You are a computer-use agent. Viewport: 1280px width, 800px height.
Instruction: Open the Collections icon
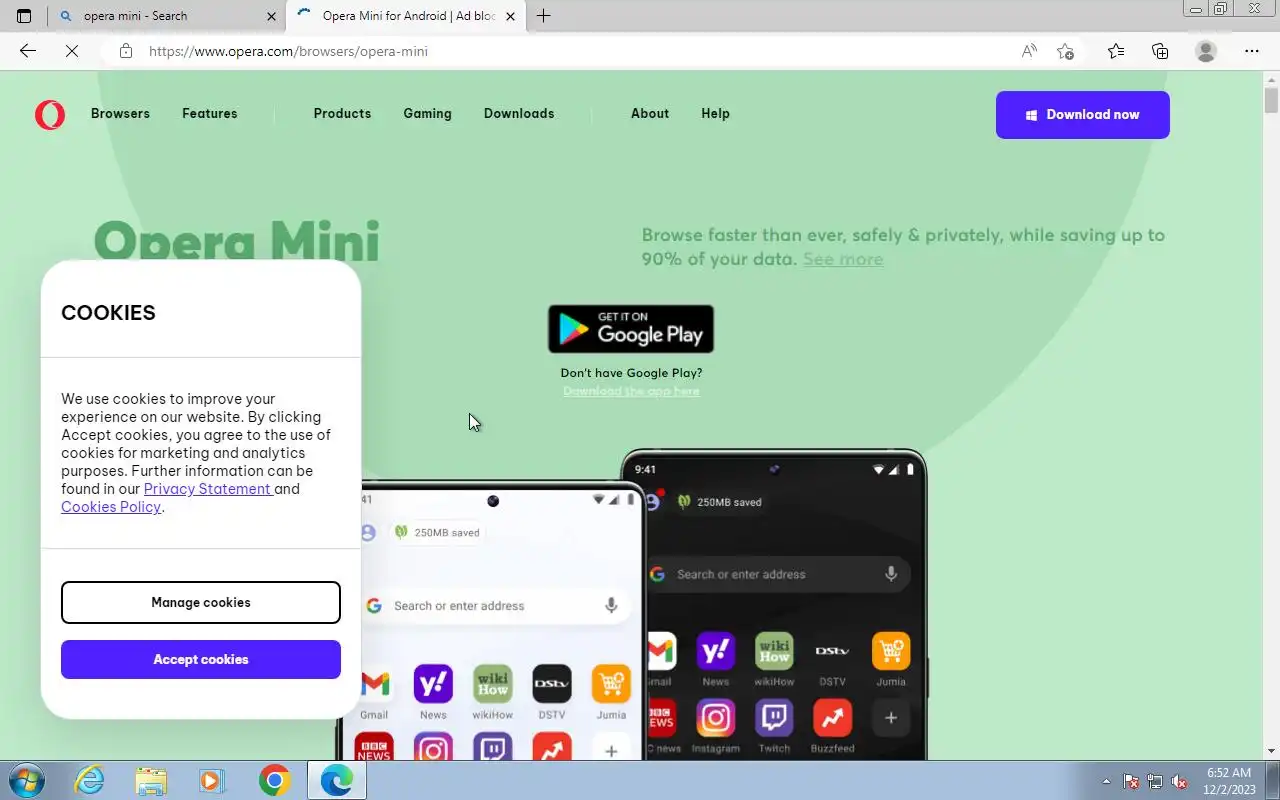tap(1160, 51)
